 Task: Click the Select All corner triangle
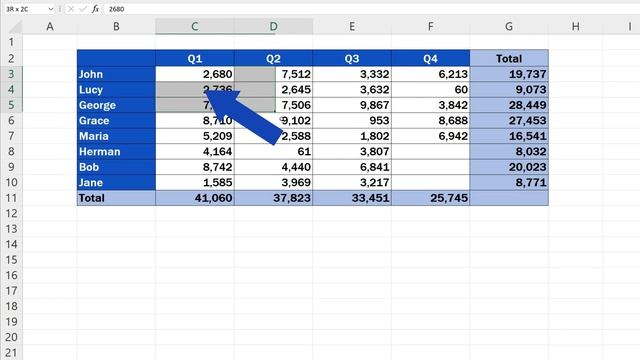coord(15,27)
